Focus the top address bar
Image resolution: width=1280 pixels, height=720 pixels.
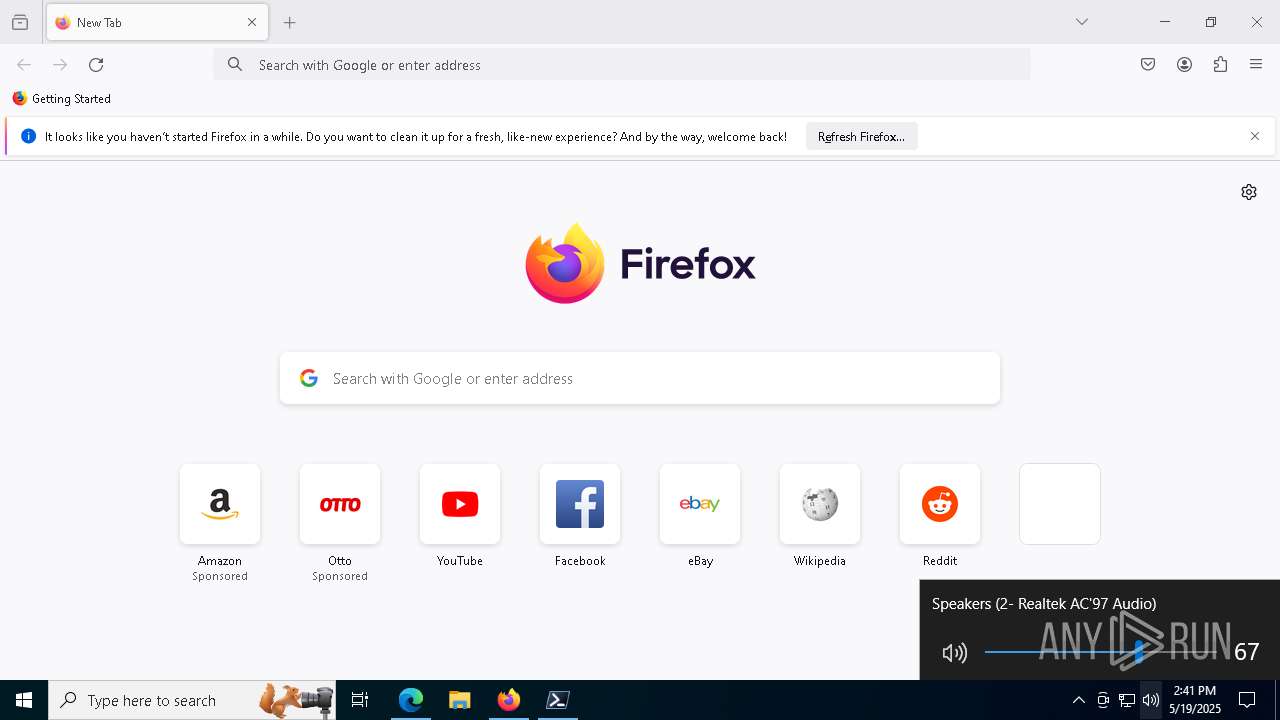622,65
